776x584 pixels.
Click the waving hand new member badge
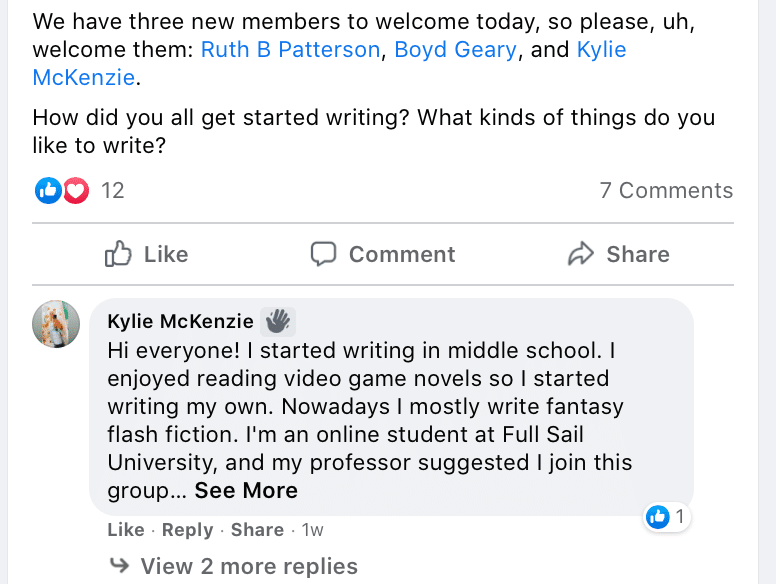pos(278,321)
